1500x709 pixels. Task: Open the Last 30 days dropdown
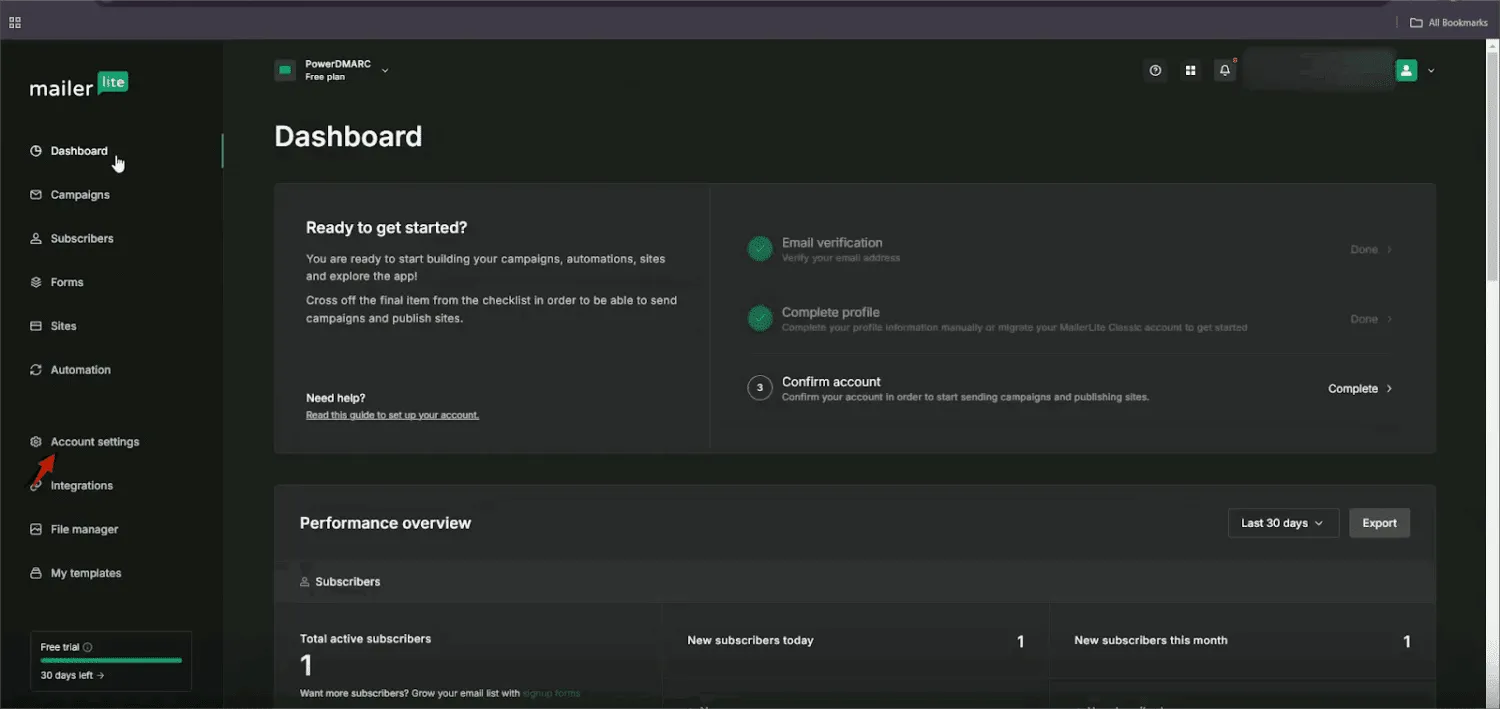click(1283, 523)
